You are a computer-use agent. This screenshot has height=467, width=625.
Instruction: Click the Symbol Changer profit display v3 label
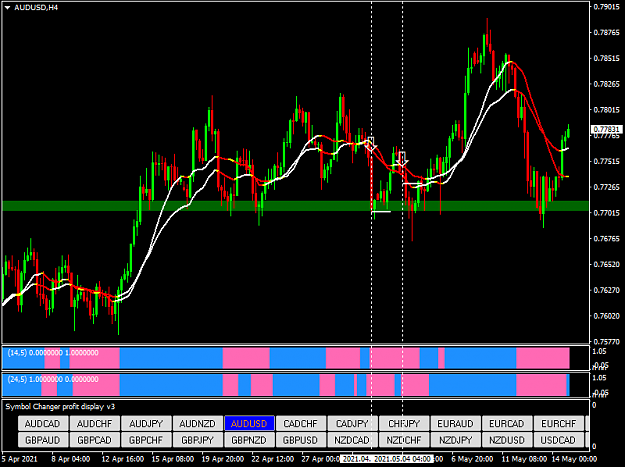60,406
